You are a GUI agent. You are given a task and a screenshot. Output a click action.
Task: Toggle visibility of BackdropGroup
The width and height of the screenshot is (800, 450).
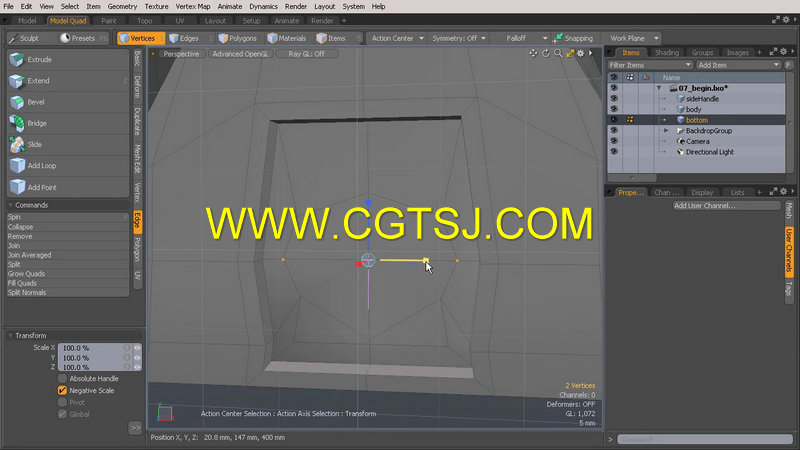click(x=614, y=131)
